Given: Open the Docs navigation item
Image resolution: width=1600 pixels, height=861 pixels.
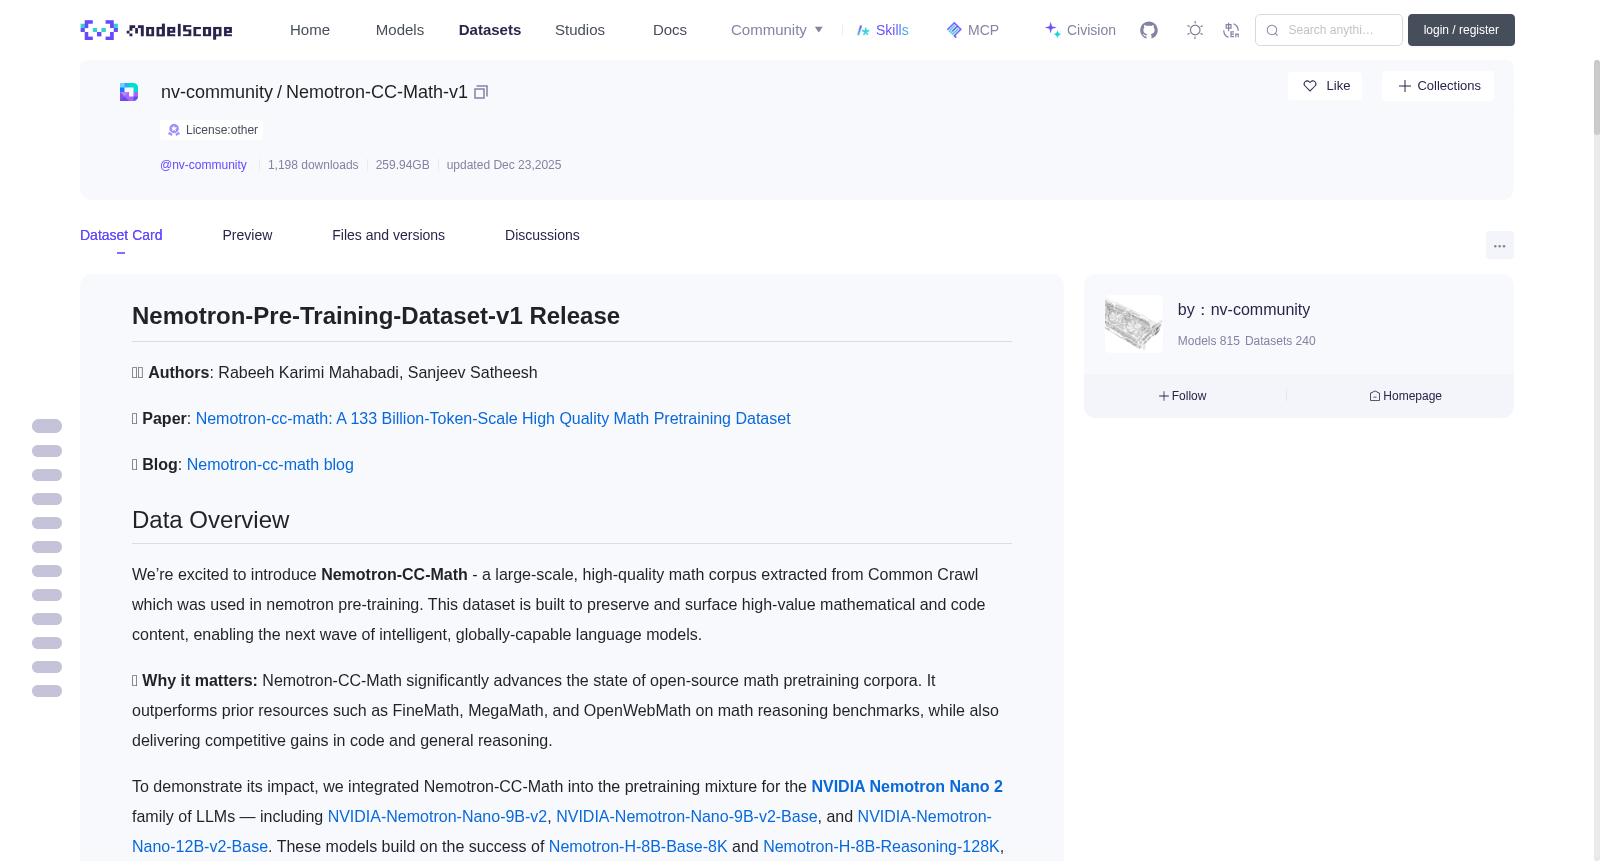Looking at the screenshot, I should [x=670, y=30].
